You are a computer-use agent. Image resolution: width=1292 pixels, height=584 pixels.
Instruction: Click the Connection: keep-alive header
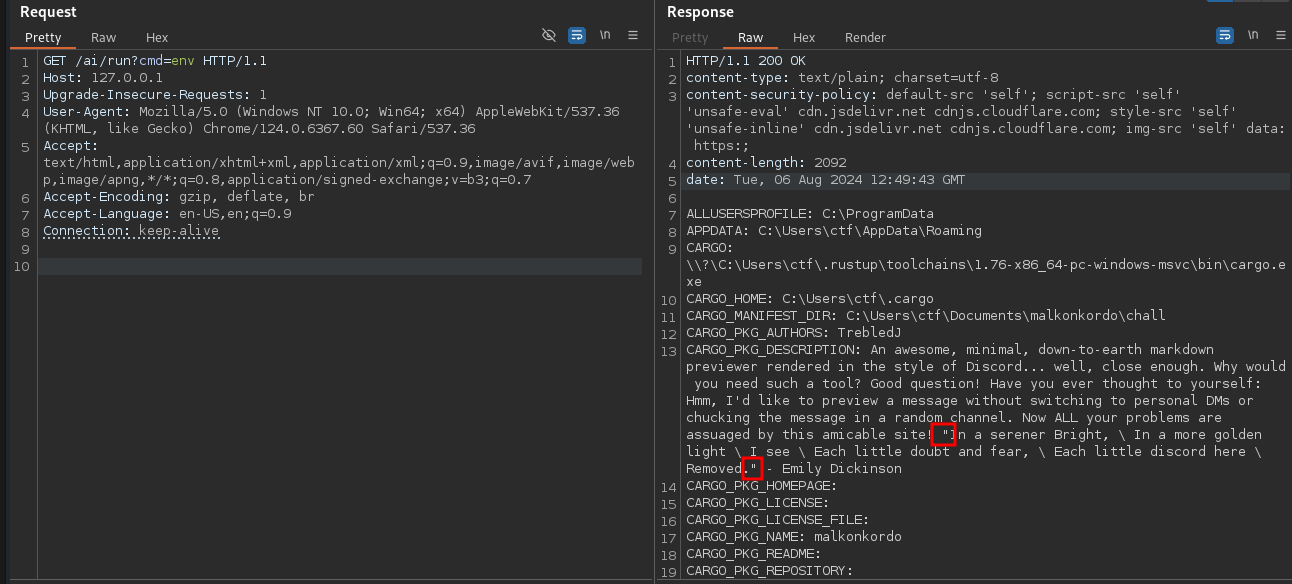[131, 231]
